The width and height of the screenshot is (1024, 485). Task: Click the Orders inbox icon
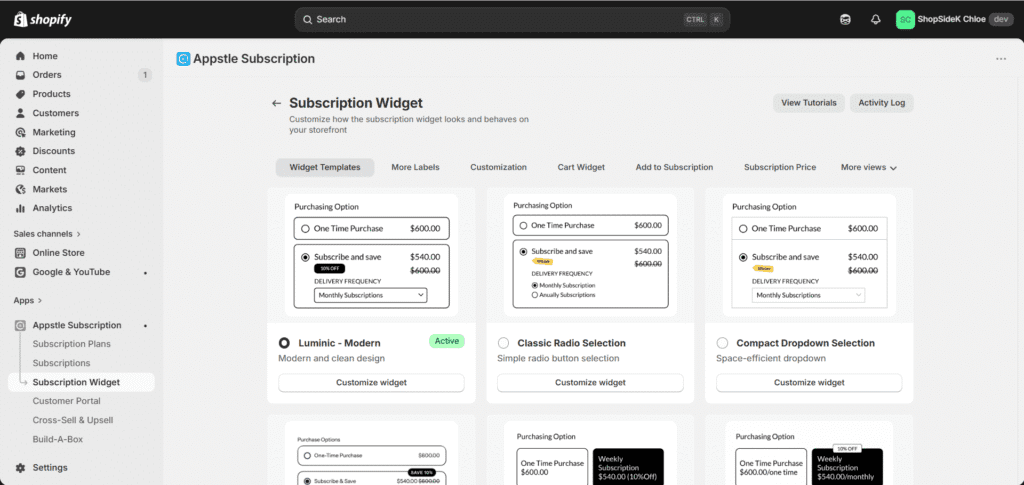[20, 75]
